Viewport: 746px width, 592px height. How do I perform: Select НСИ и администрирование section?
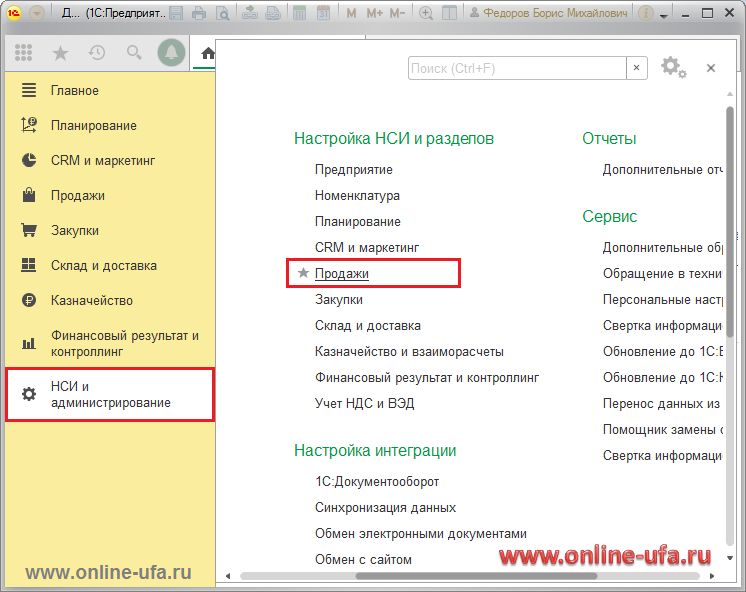pos(110,395)
